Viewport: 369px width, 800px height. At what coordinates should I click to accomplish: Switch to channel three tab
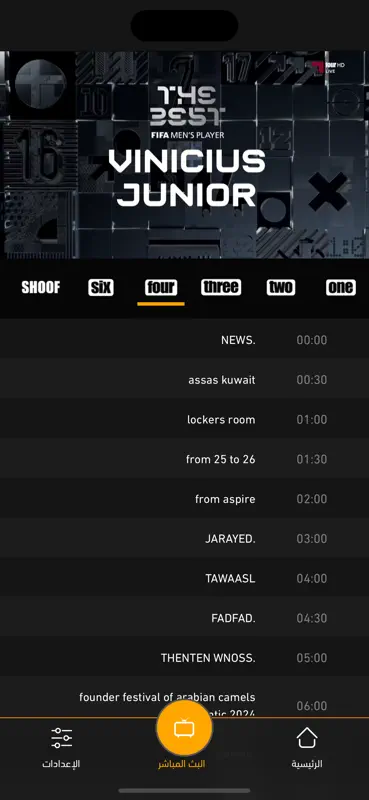pyautogui.click(x=221, y=287)
